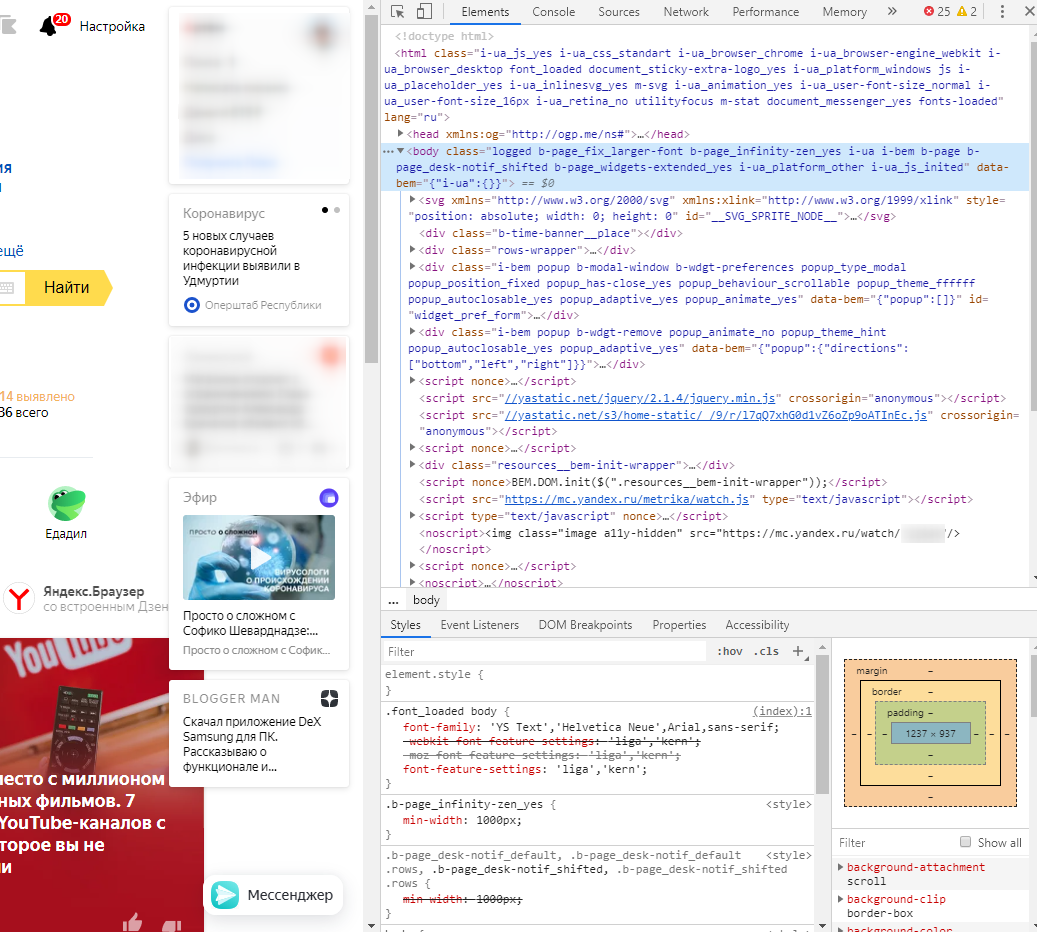Click the red error count badge
1037x932 pixels.
click(936, 11)
